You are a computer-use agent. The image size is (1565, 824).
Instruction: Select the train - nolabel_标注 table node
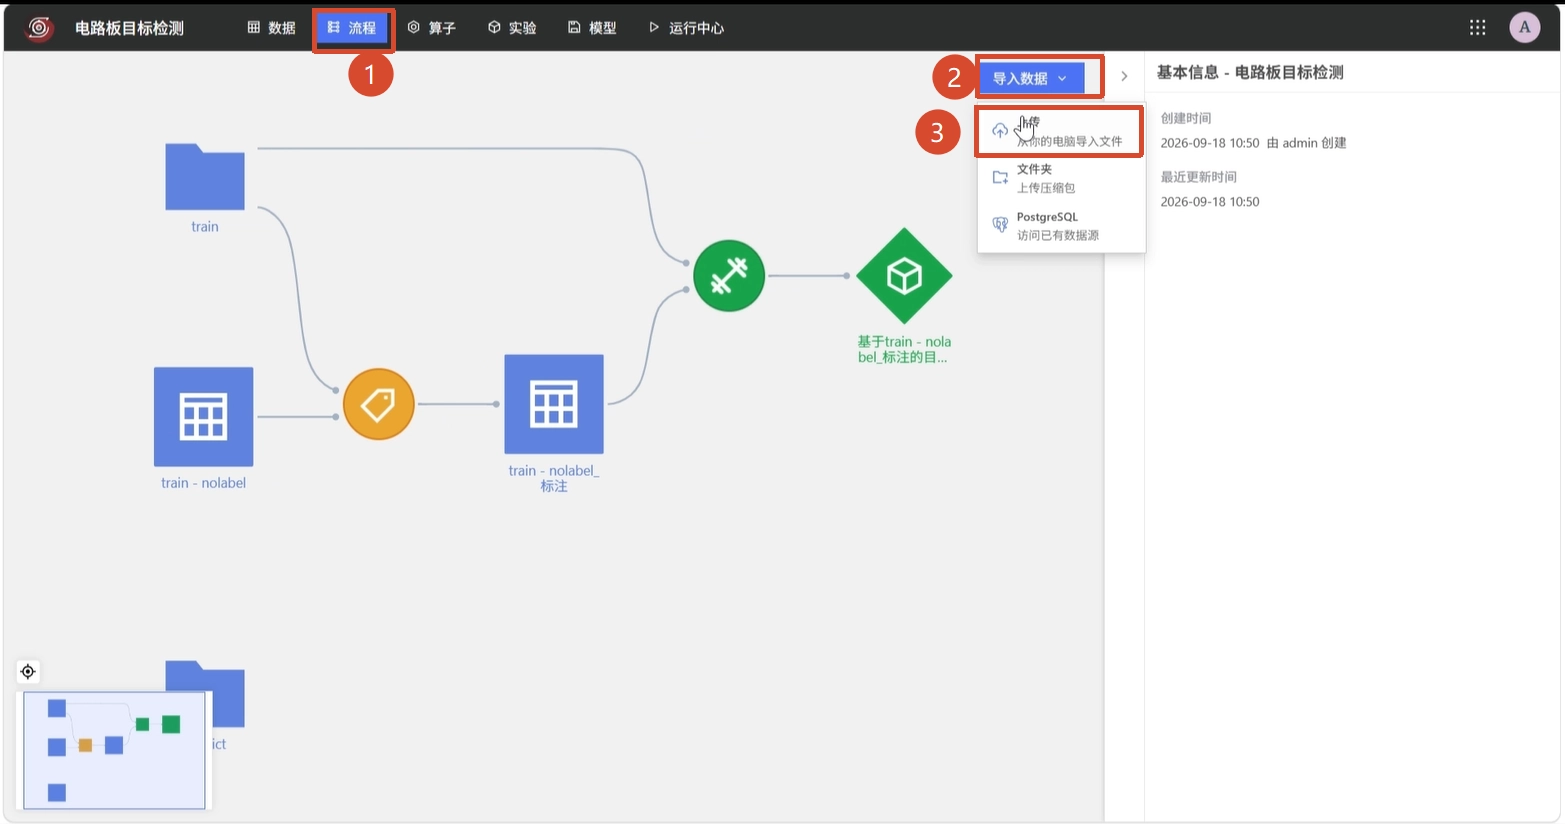(x=554, y=404)
